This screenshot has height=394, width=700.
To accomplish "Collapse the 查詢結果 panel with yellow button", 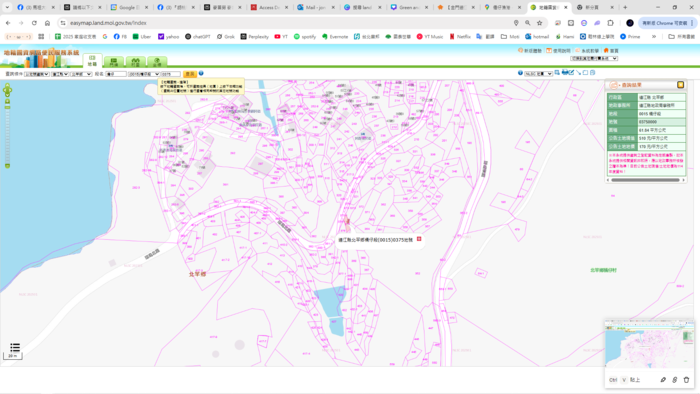I will 680,85.
